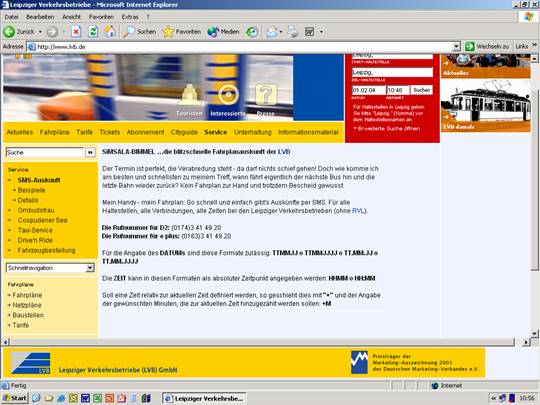Expand the address bar dropdown arrow
Image resolution: width=540 pixels, height=405 pixels.
click(456, 46)
